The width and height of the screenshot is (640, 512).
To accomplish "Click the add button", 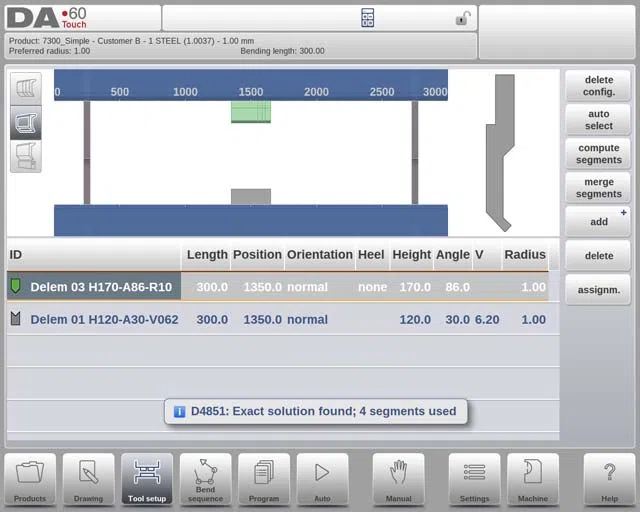I will click(598, 222).
